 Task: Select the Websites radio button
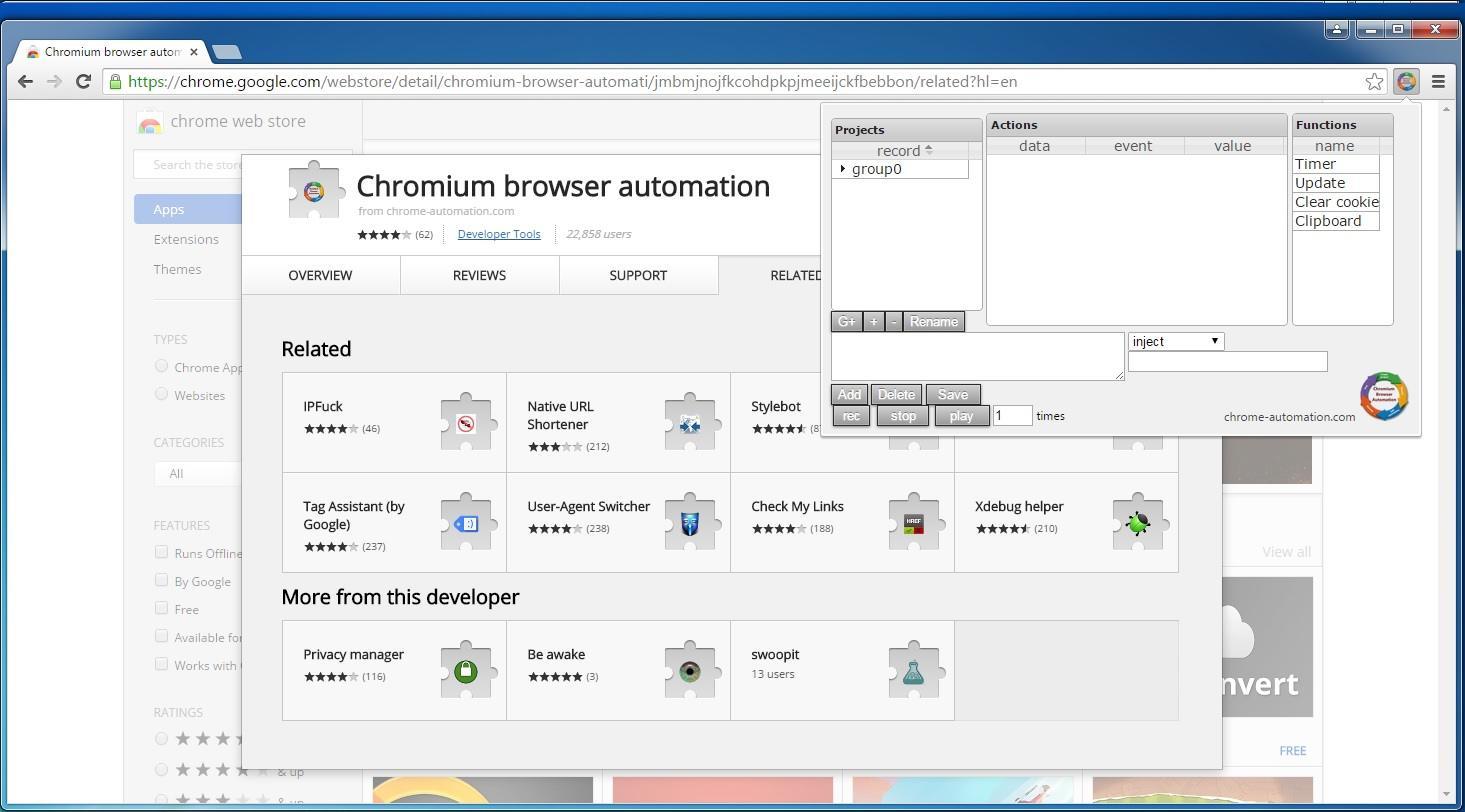click(x=161, y=394)
